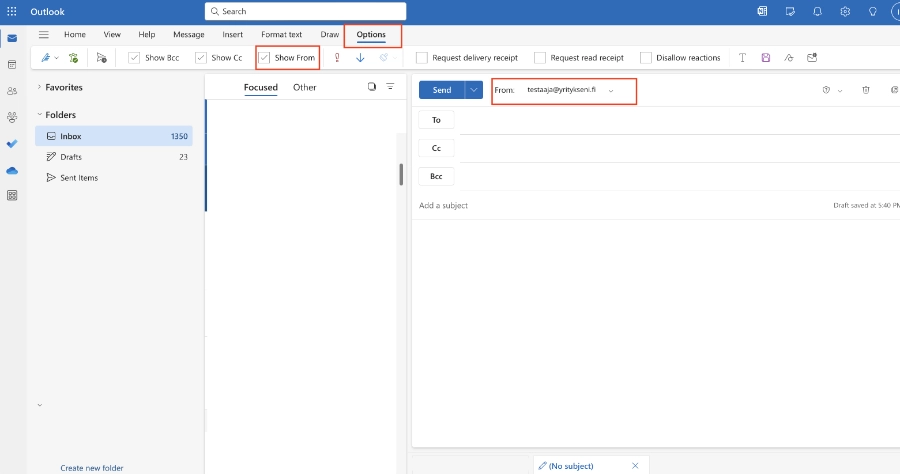Viewport: 900px width, 474px height.
Task: Click the Search box
Action: (305, 11)
